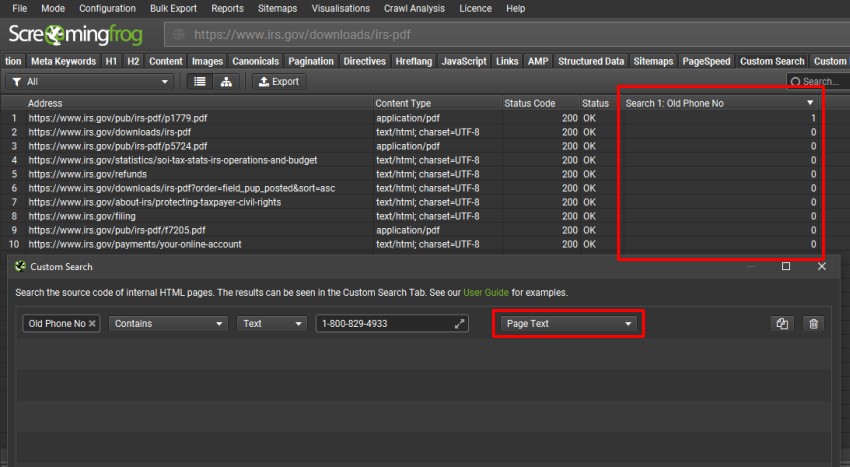Viewport: 850px width, 467px height.
Task: Select the f7205.pdf address row
Action: (117, 230)
